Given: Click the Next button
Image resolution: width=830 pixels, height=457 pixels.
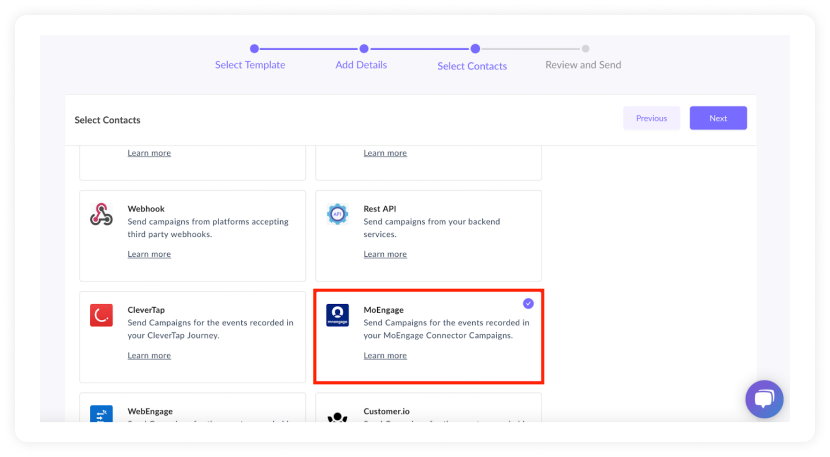Looking at the screenshot, I should tap(718, 118).
